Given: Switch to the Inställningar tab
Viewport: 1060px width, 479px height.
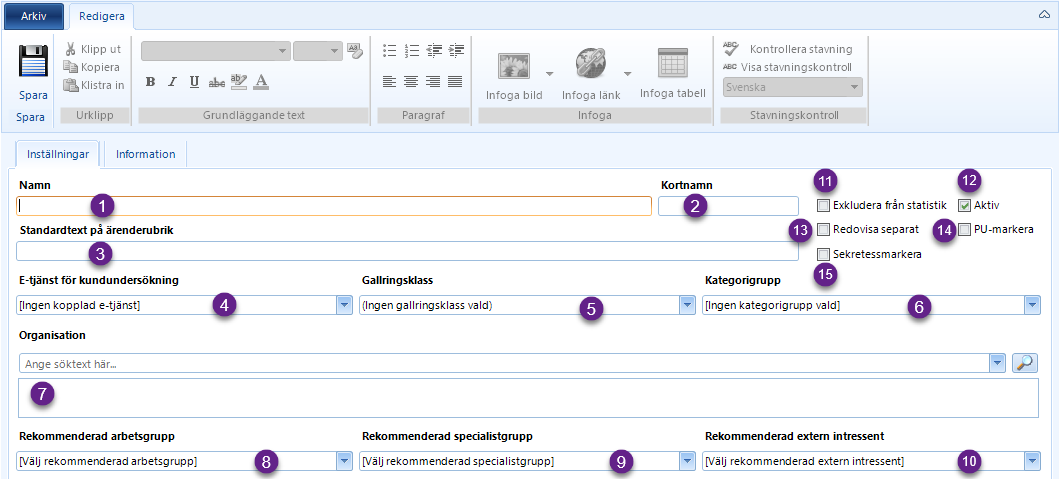Looking at the screenshot, I should tap(57, 154).
